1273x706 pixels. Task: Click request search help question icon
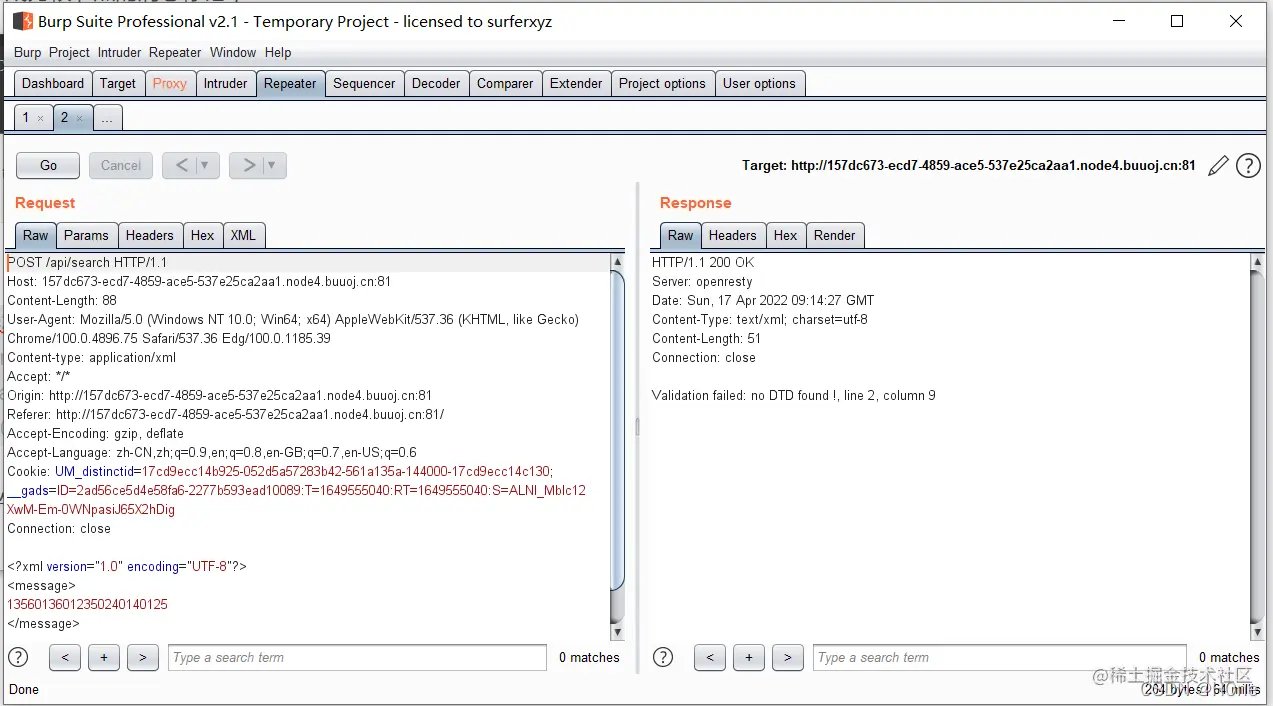point(18,657)
